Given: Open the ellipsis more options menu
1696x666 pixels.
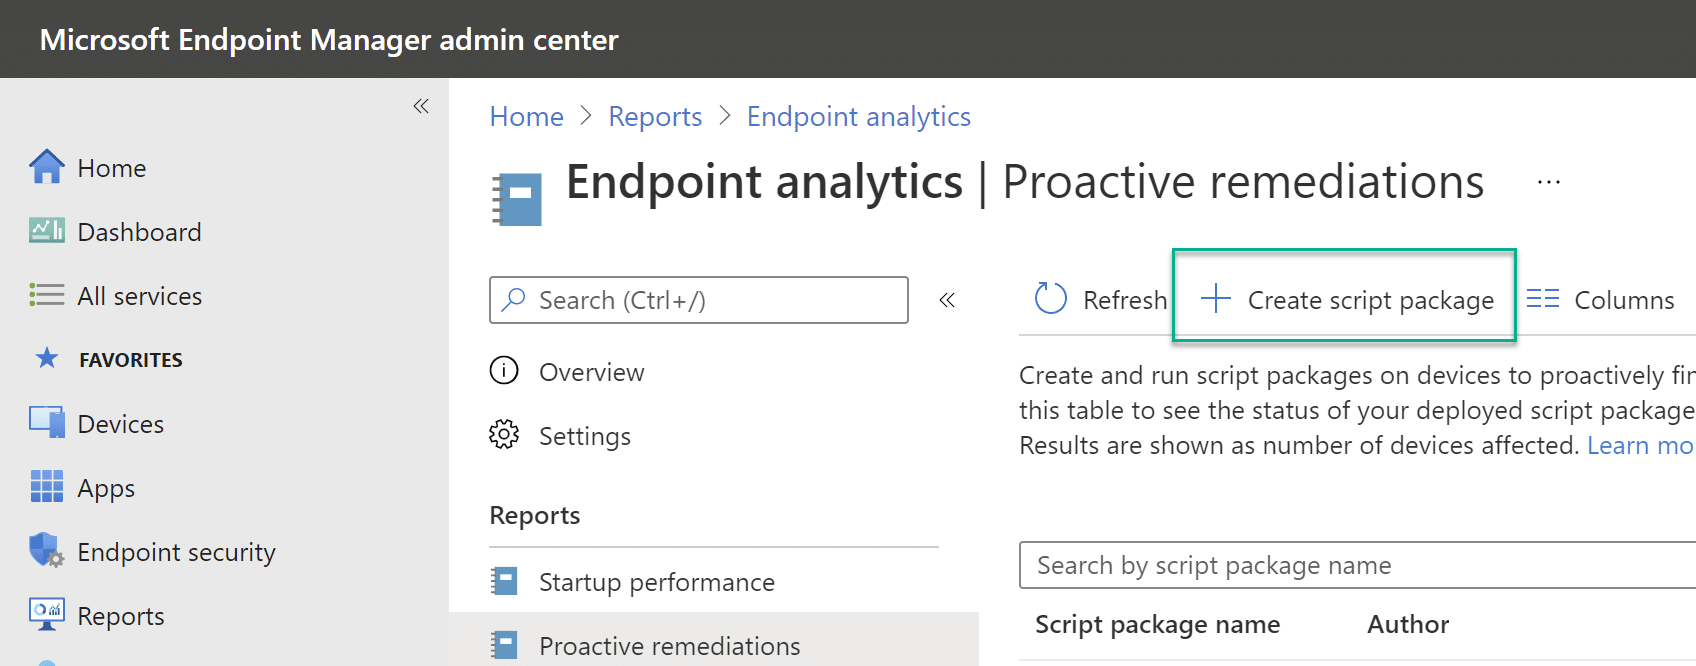Looking at the screenshot, I should point(1548,183).
